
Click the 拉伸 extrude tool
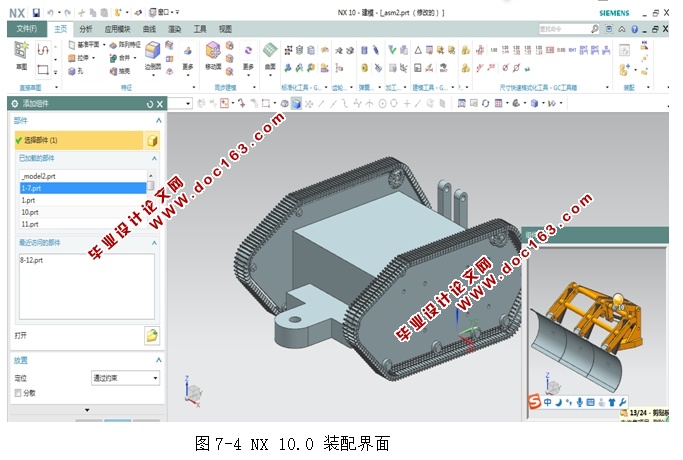(79, 58)
